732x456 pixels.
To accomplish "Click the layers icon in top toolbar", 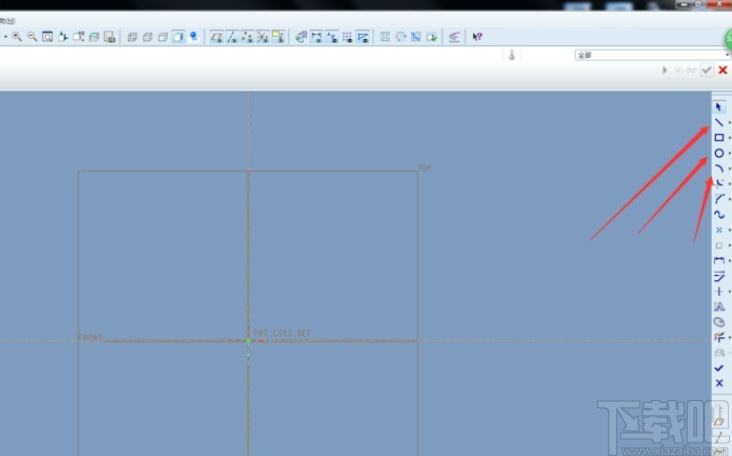I will click(94, 36).
